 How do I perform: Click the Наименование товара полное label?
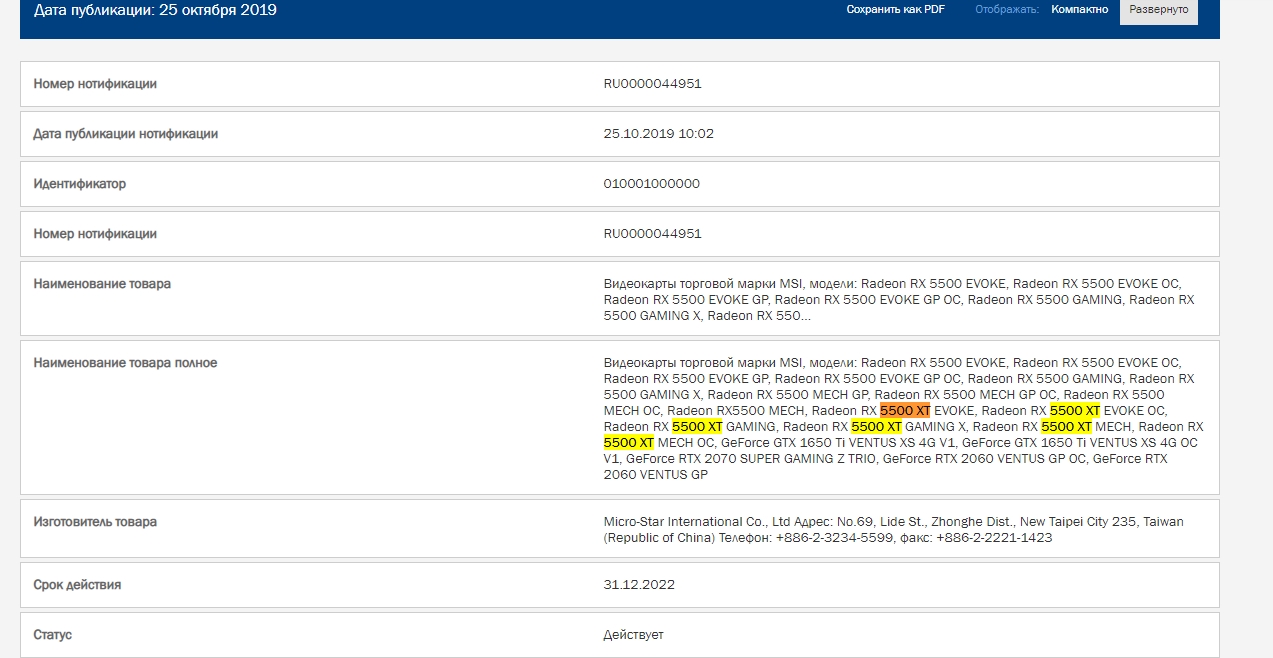125,363
